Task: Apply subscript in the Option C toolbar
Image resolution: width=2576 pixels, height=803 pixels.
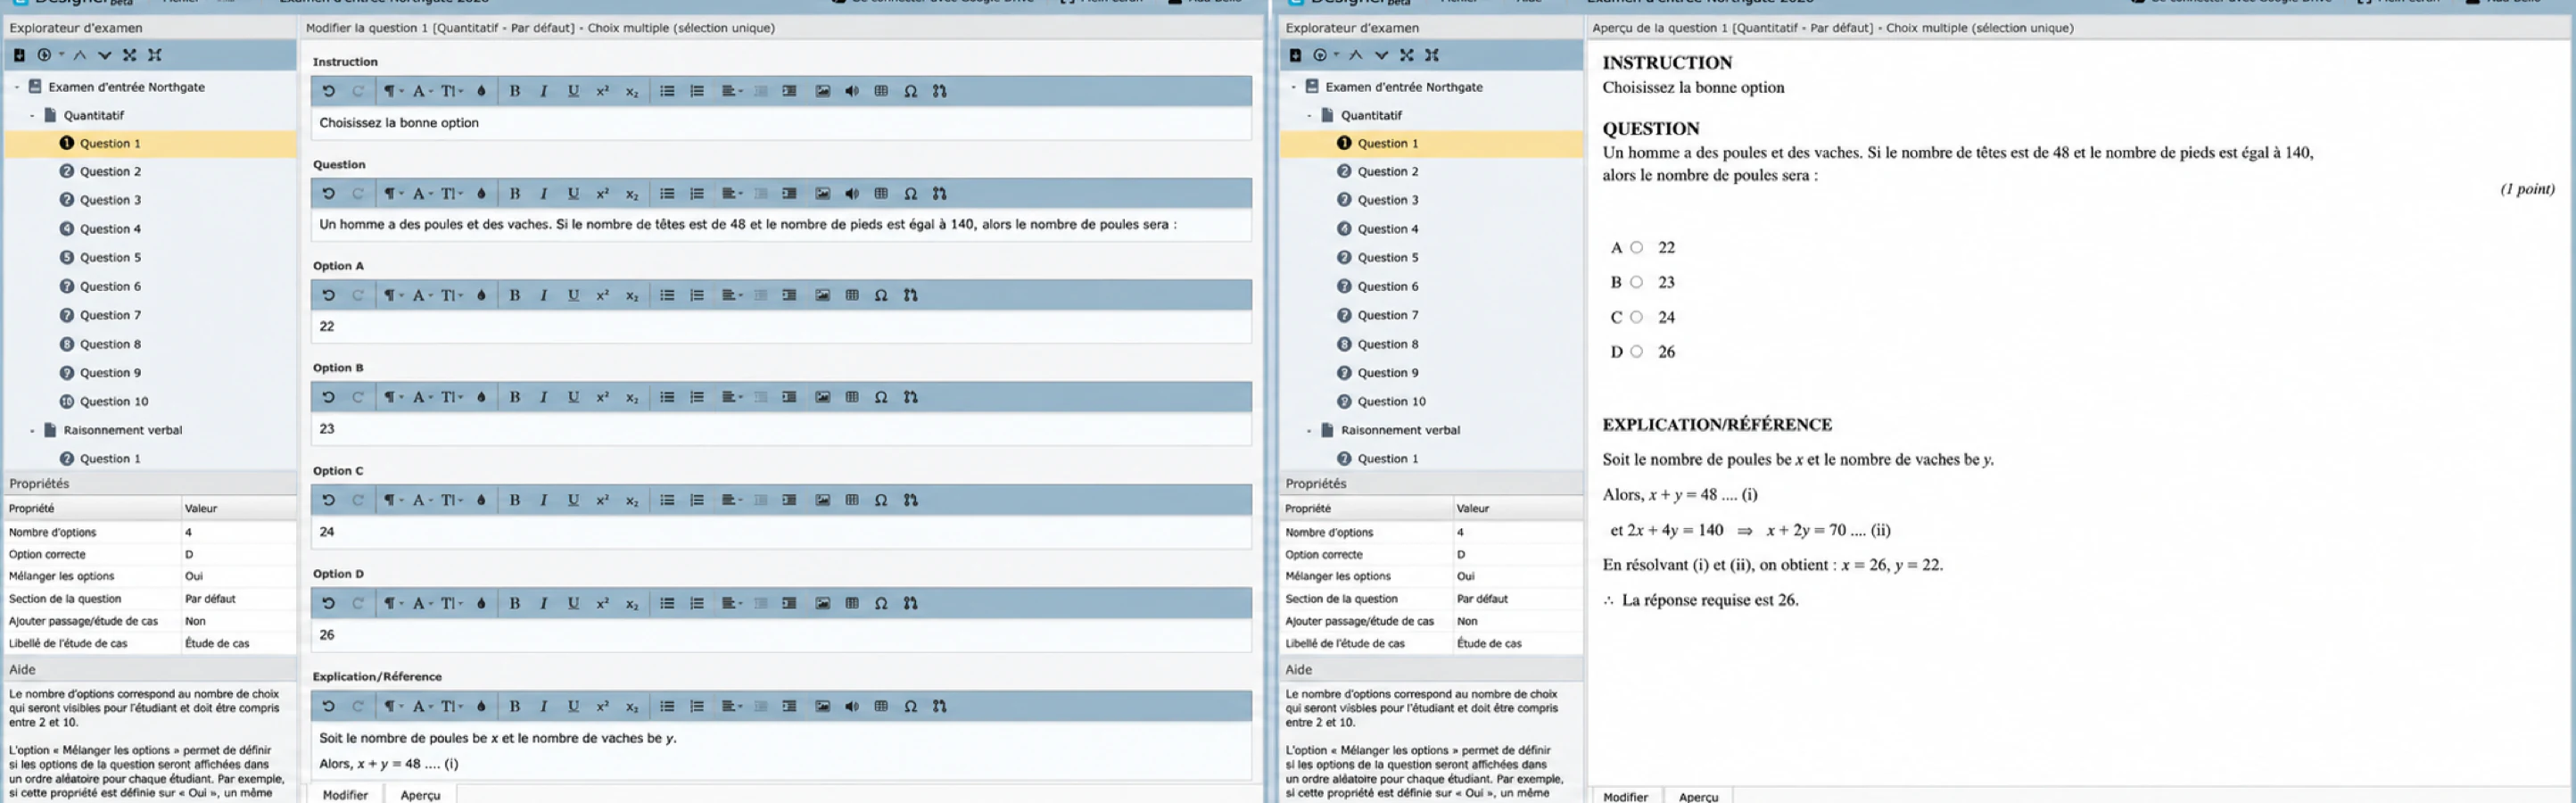Action: 632,501
